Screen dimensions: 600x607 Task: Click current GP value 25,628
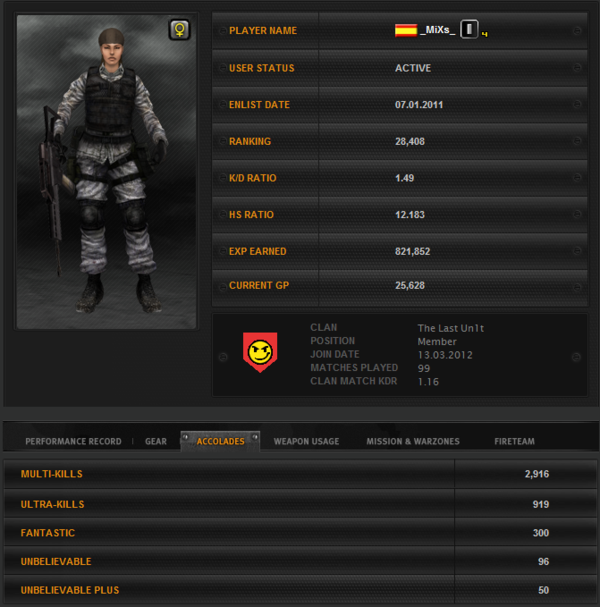pos(410,285)
